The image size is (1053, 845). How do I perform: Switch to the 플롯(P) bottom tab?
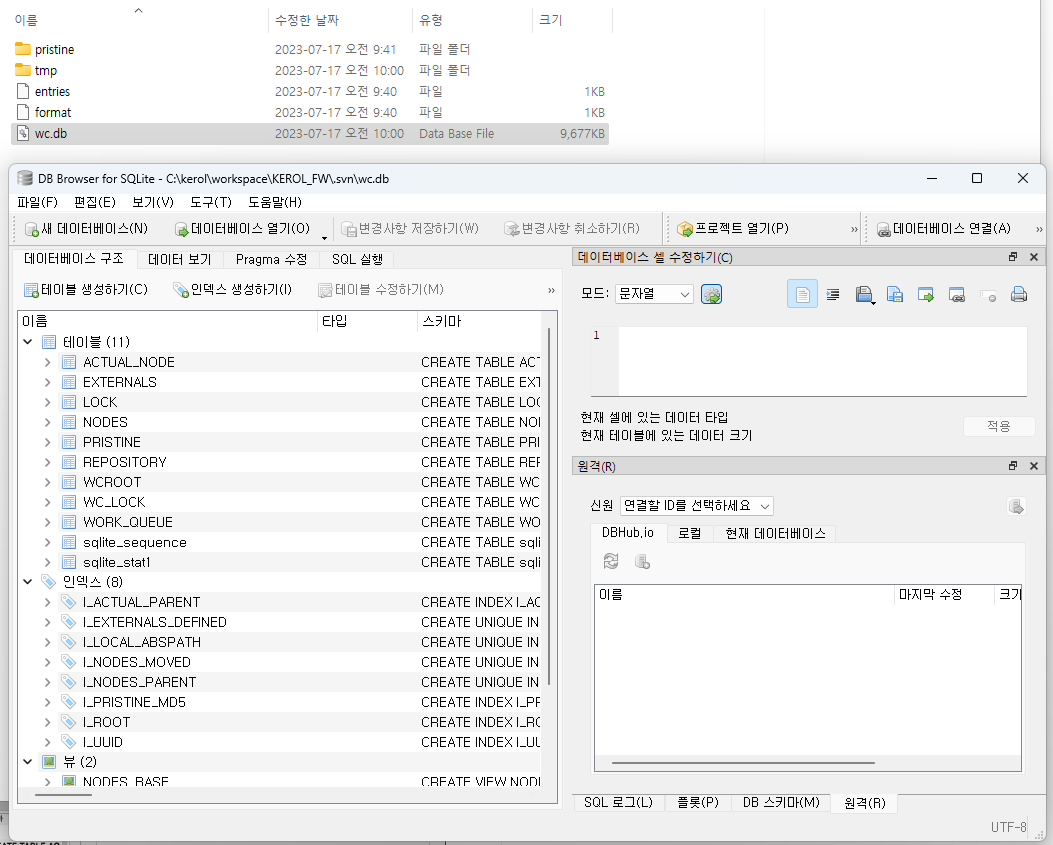pyautogui.click(x=698, y=803)
